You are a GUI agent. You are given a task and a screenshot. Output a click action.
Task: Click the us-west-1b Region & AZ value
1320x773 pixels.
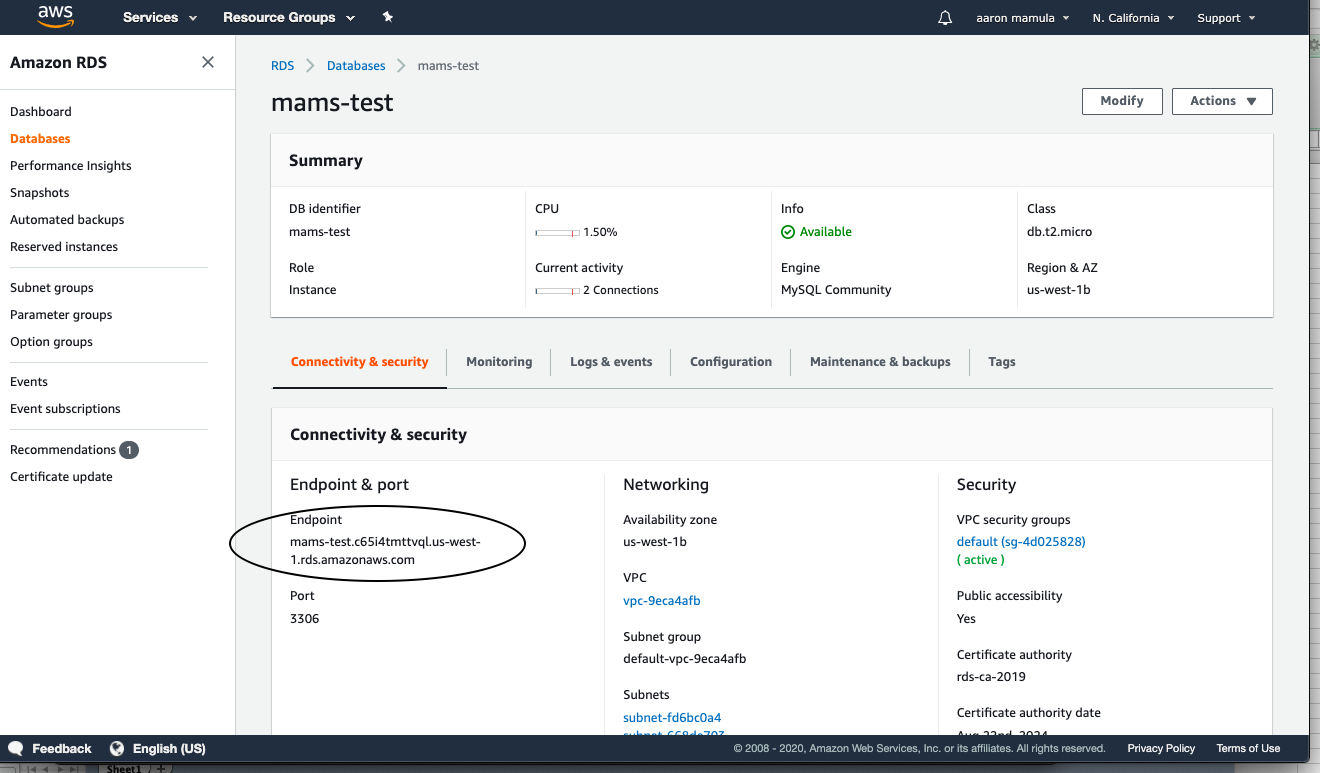[1058, 290]
